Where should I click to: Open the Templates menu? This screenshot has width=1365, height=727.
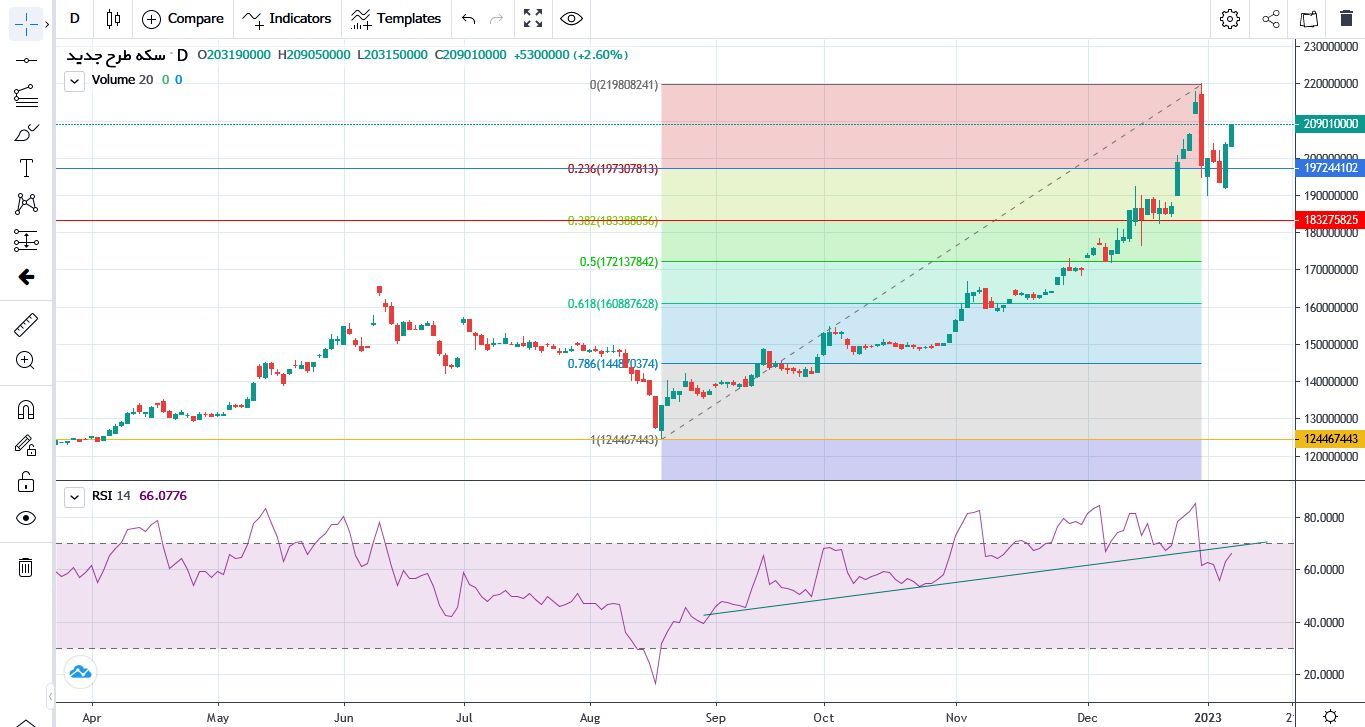pyautogui.click(x=396, y=19)
